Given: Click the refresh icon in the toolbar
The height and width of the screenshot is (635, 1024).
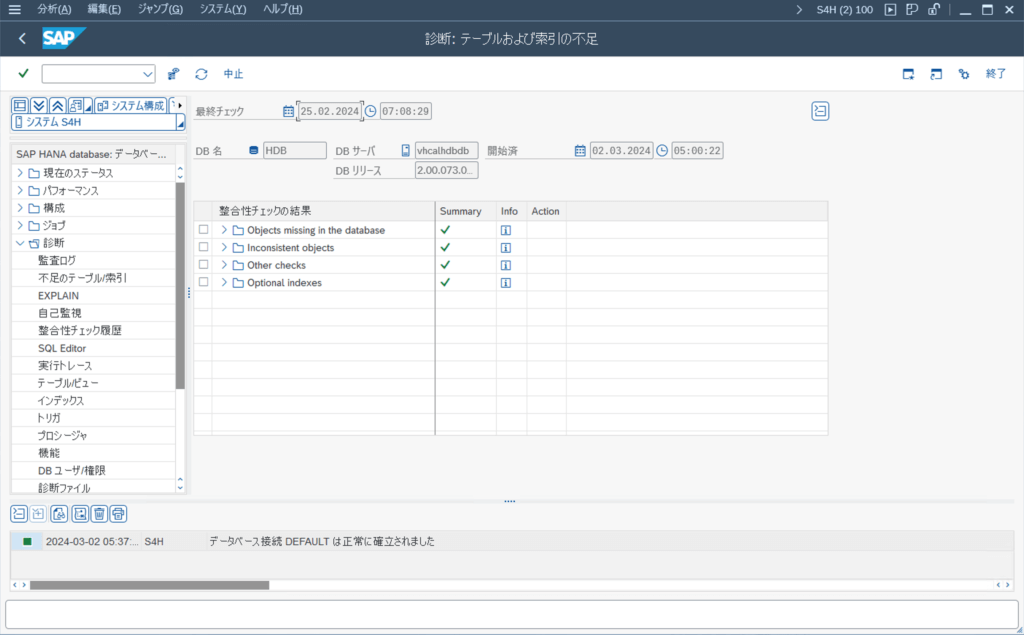Looking at the screenshot, I should pyautogui.click(x=202, y=73).
